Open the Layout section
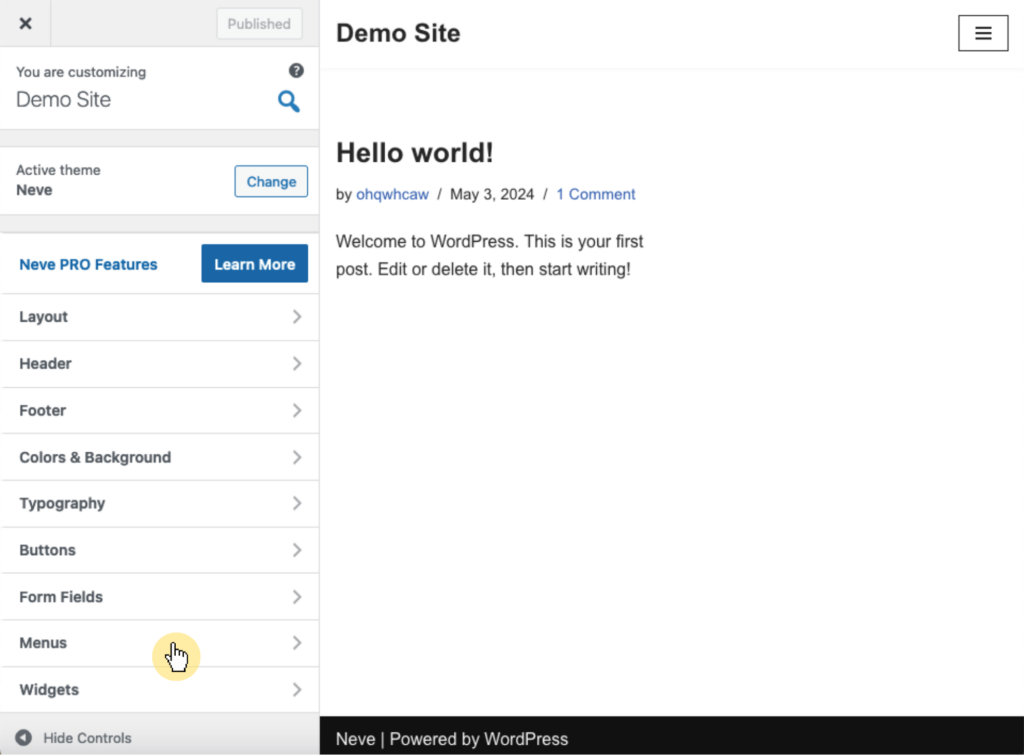Screen dimensions: 1024x755 160,317
